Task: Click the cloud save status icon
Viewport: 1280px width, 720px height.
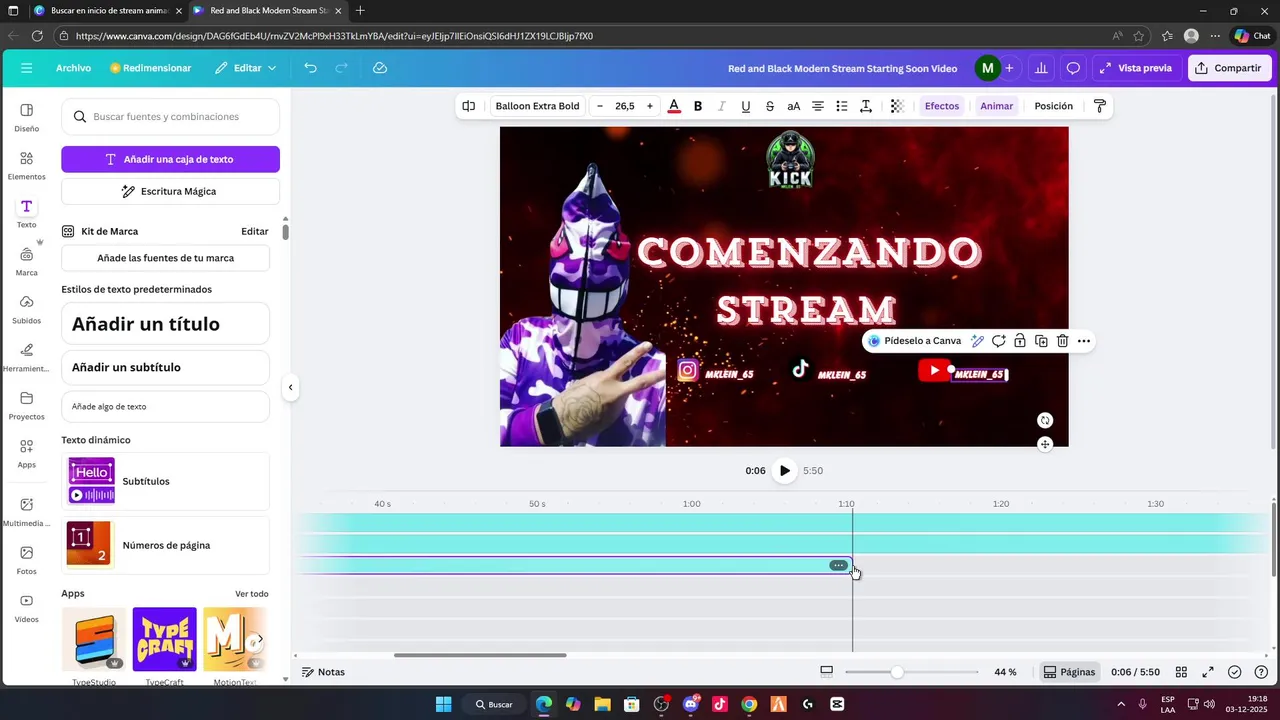Action: coord(380,68)
